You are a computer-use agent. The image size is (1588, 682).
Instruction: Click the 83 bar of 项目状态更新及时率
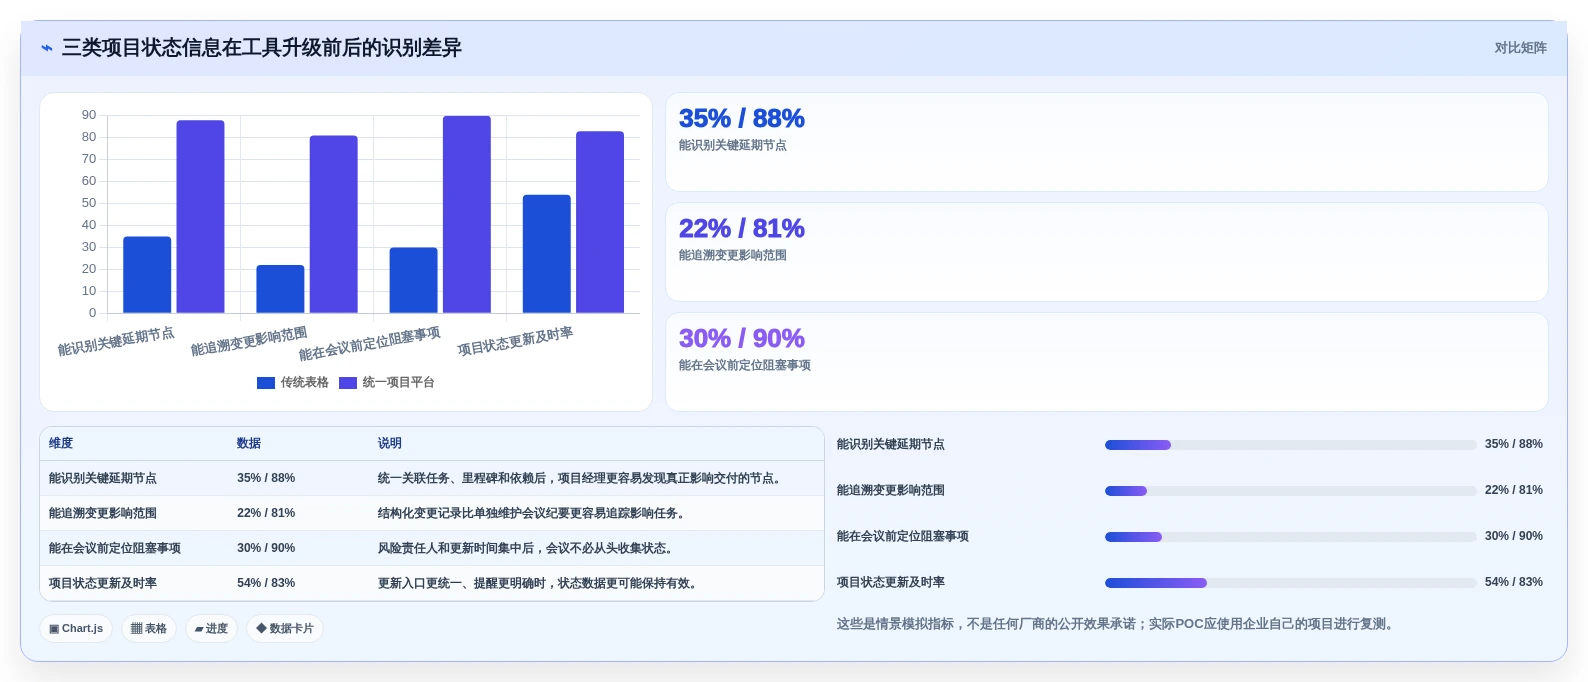(600, 222)
